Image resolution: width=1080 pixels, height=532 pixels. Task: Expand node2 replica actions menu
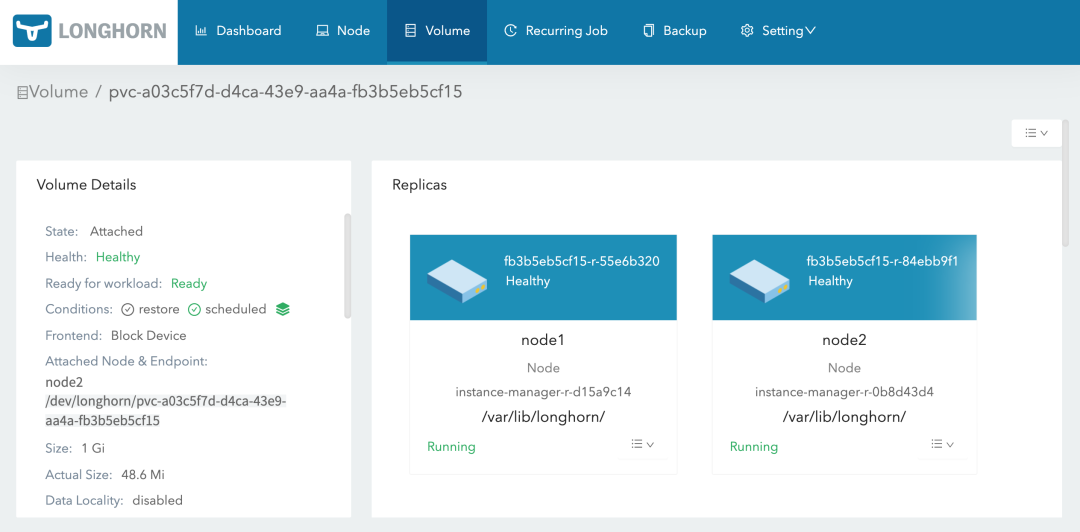(x=942, y=445)
